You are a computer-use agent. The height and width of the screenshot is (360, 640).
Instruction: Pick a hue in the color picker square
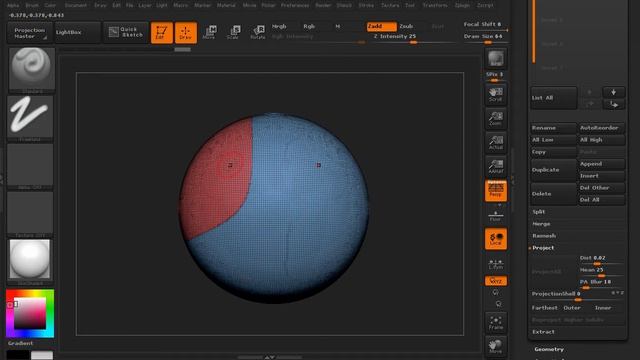coord(30,314)
